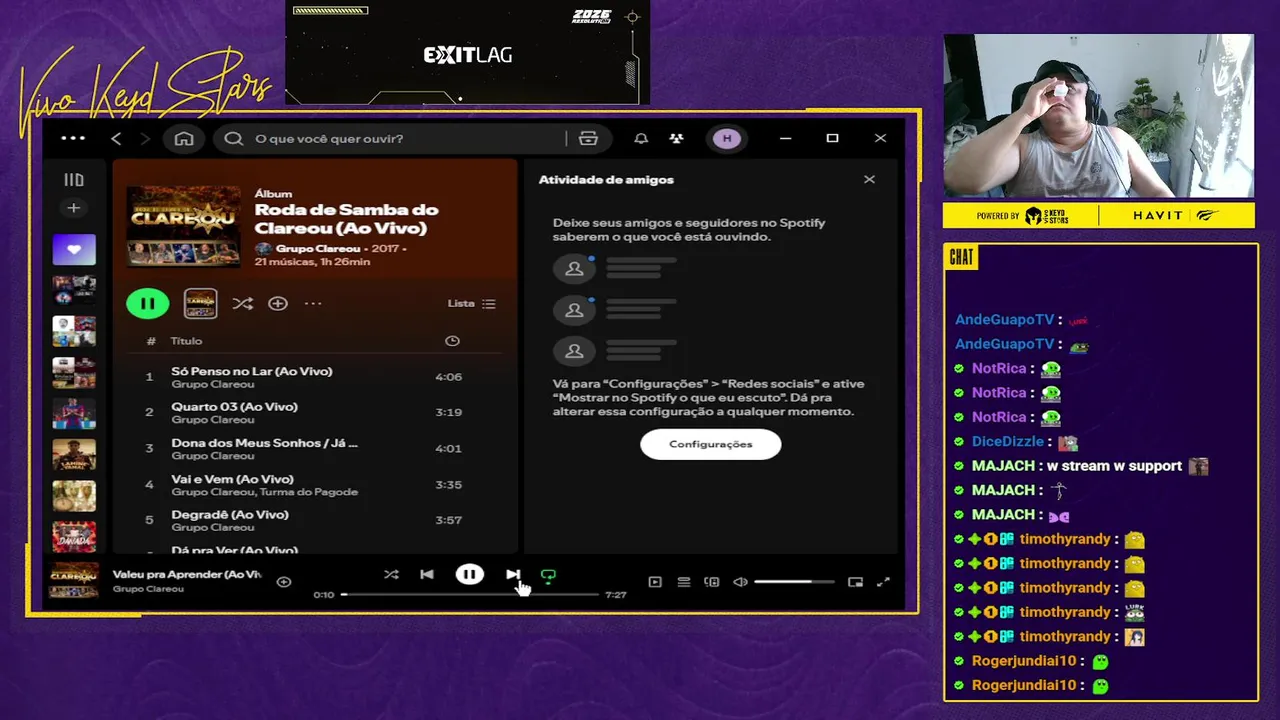The width and height of the screenshot is (1280, 720).
Task: Go forward with the right arrow
Action: coord(145,138)
